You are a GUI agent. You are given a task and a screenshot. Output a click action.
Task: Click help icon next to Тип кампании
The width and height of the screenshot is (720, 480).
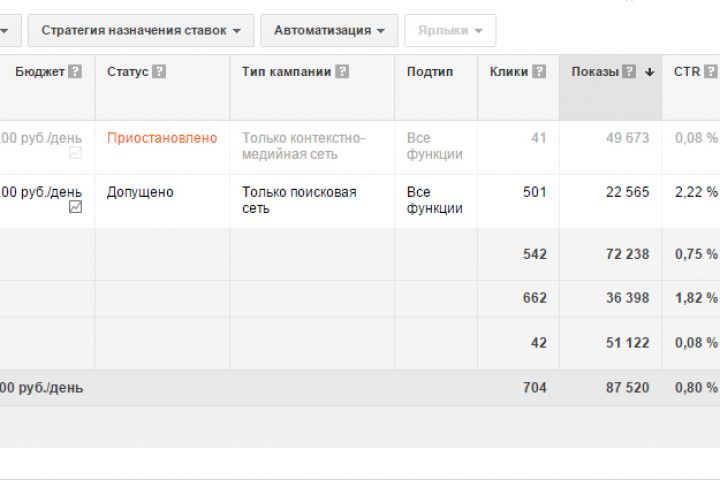pos(343,72)
